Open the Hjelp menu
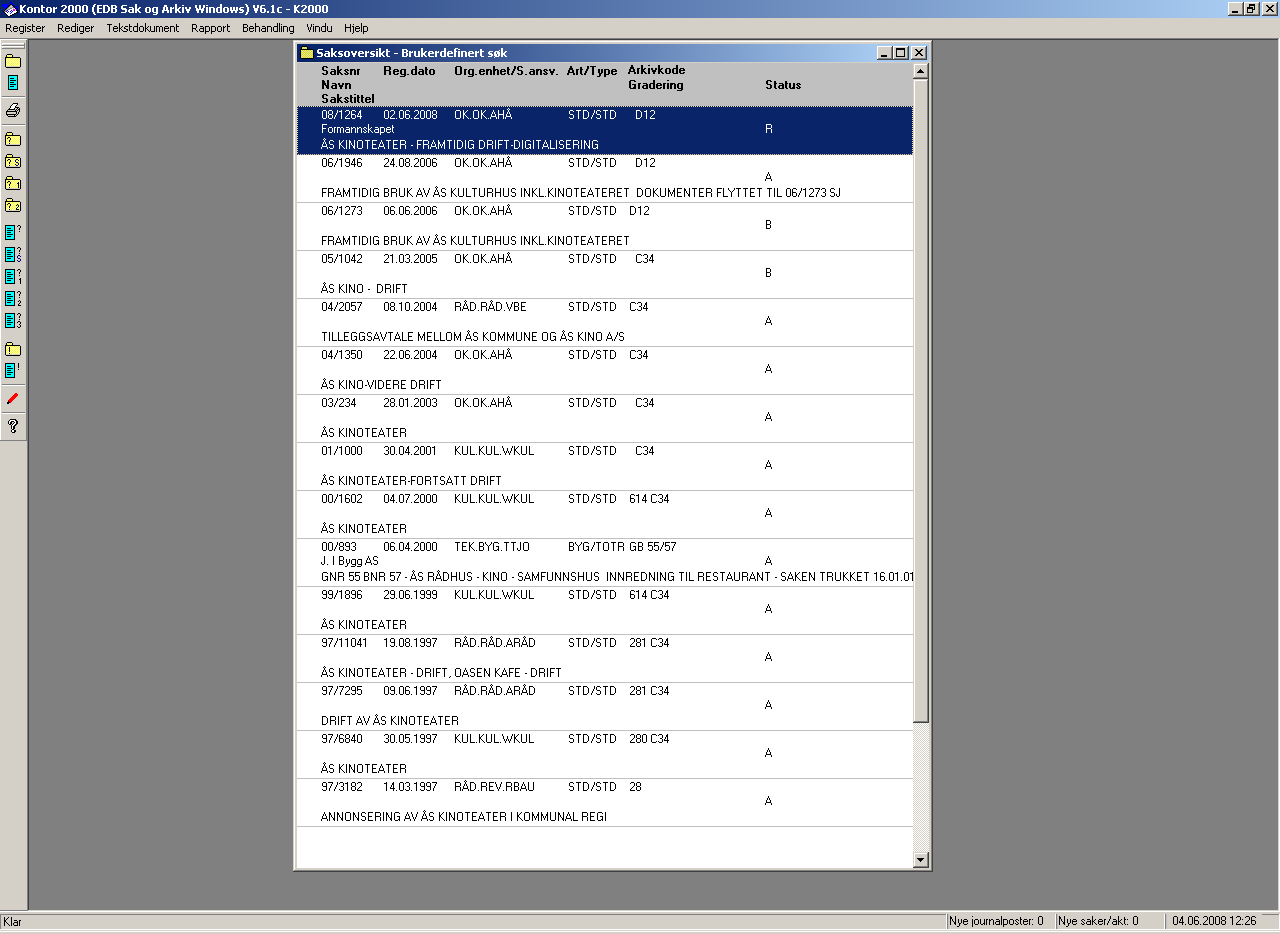 356,28
